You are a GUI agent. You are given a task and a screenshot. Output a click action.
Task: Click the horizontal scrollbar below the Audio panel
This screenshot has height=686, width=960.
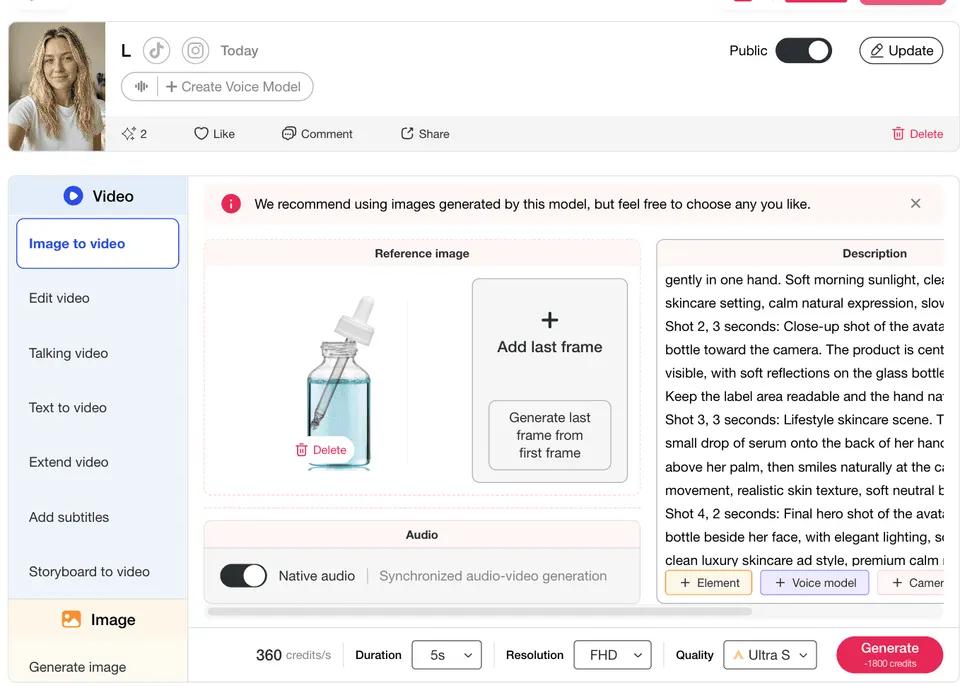click(479, 611)
